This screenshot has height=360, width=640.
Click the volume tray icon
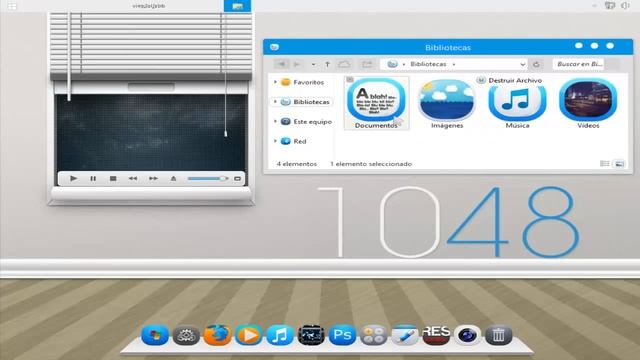[626, 5]
